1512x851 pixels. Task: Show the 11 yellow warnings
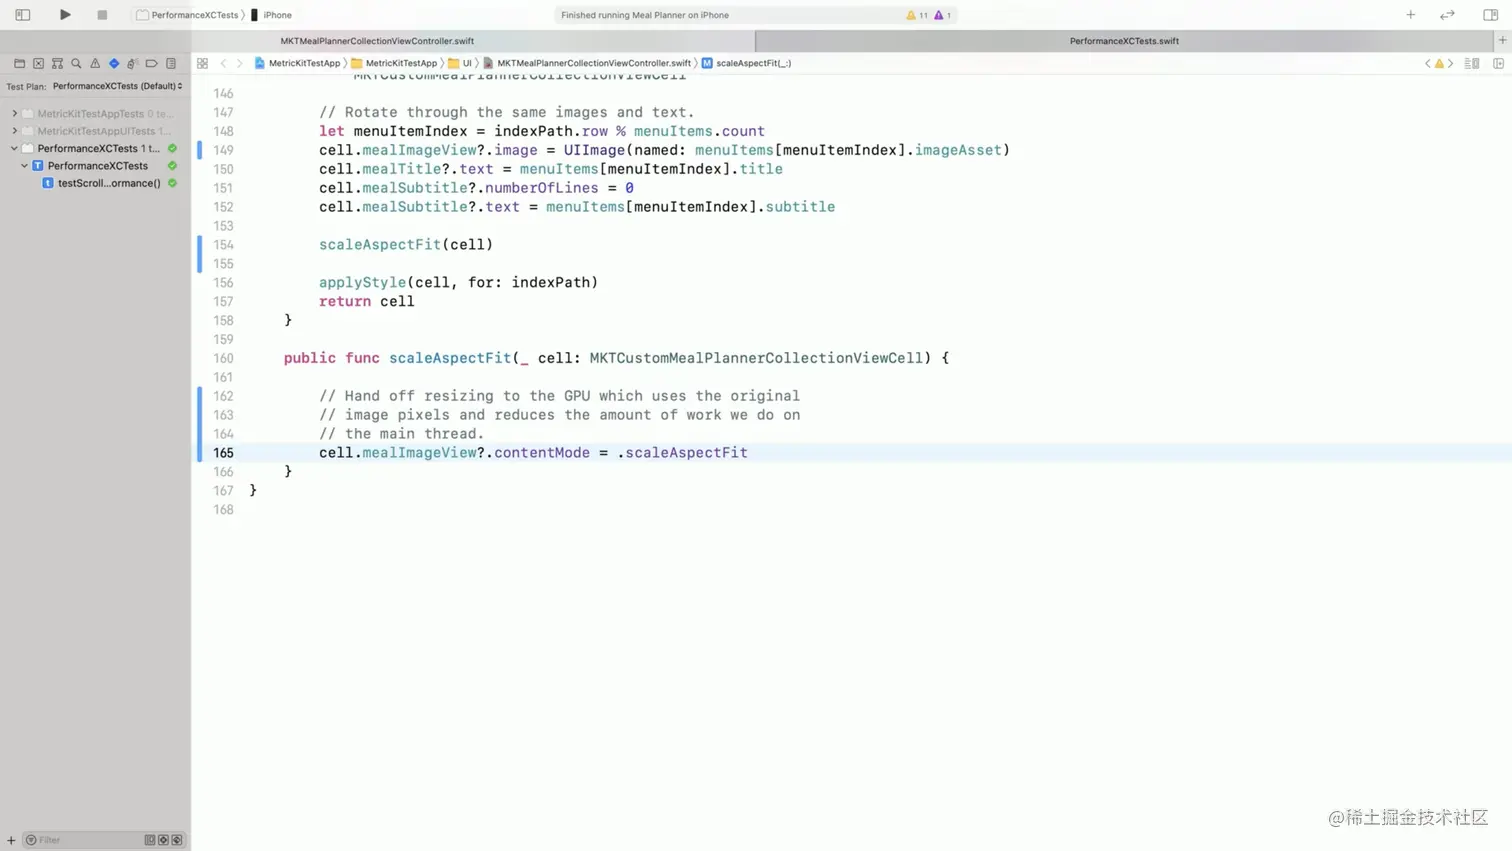pos(917,15)
